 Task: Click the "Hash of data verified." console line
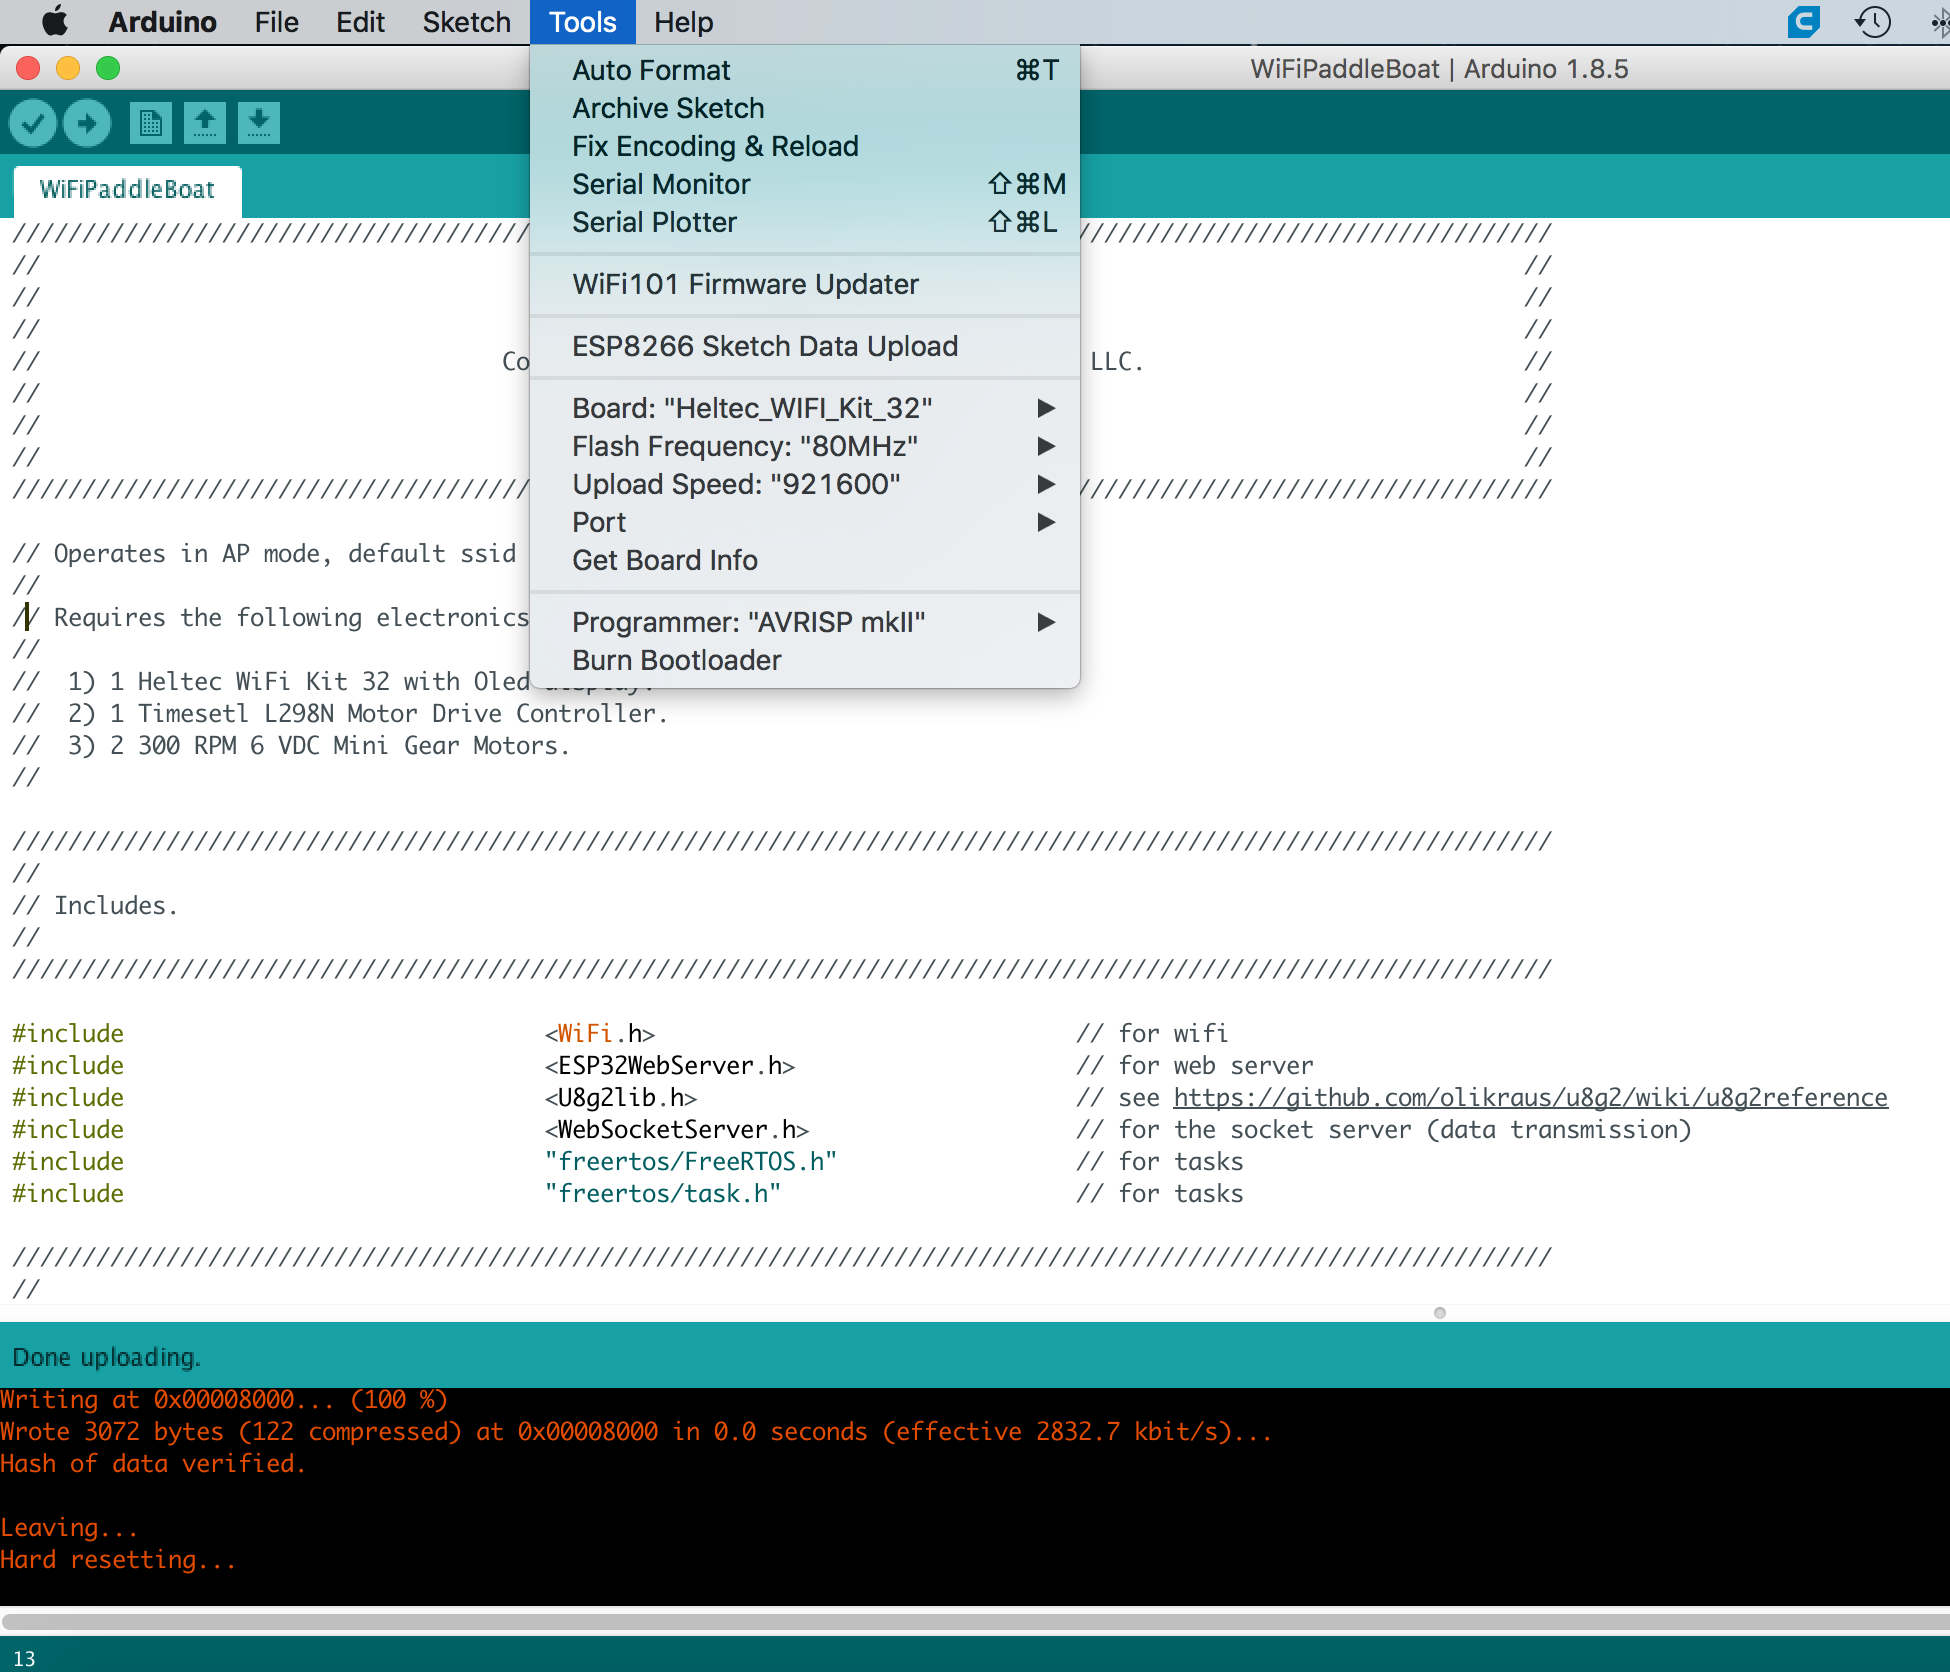[x=153, y=1463]
